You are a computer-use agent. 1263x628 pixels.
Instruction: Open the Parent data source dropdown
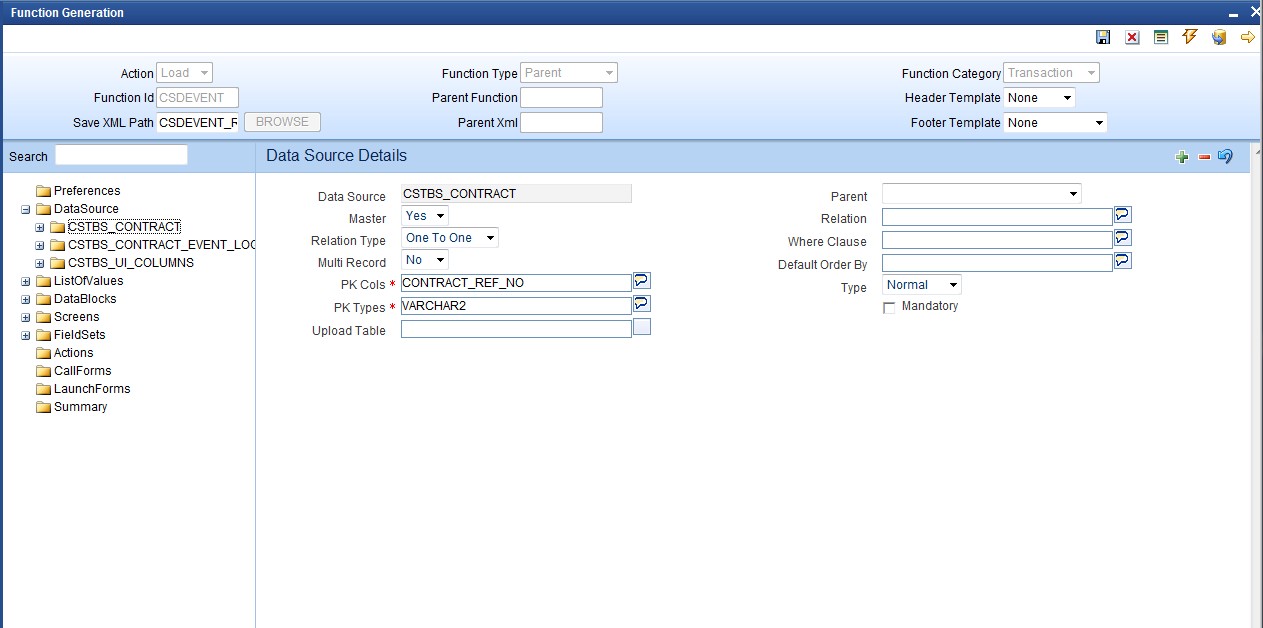982,193
